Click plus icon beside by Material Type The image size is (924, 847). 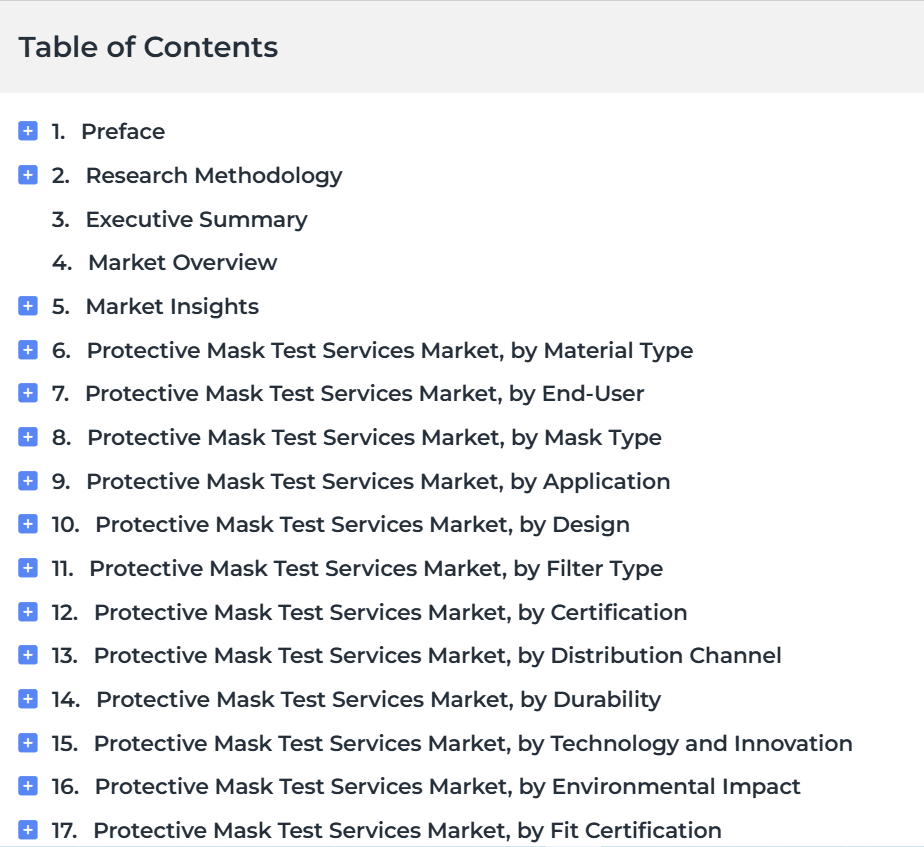click(x=28, y=350)
